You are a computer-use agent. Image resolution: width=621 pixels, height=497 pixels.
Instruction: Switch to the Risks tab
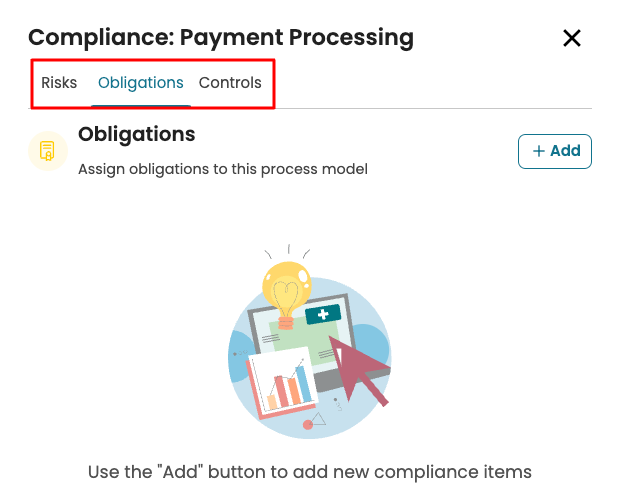click(59, 83)
